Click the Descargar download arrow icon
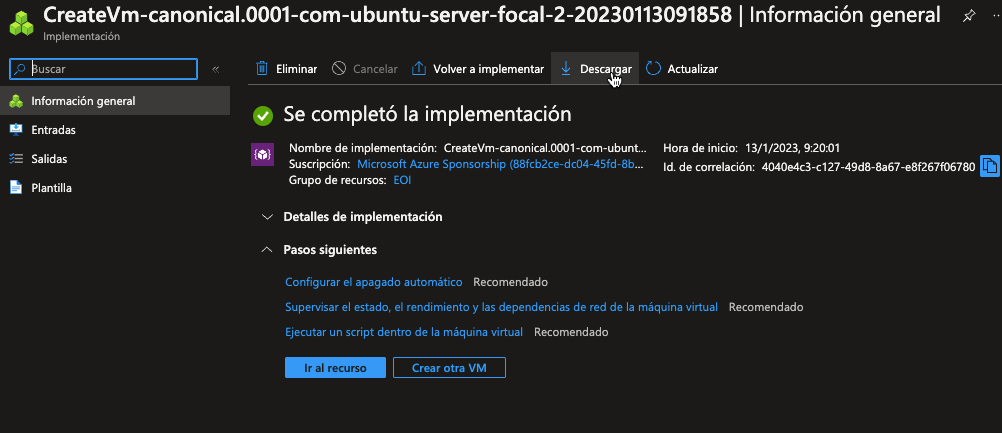 [566, 69]
